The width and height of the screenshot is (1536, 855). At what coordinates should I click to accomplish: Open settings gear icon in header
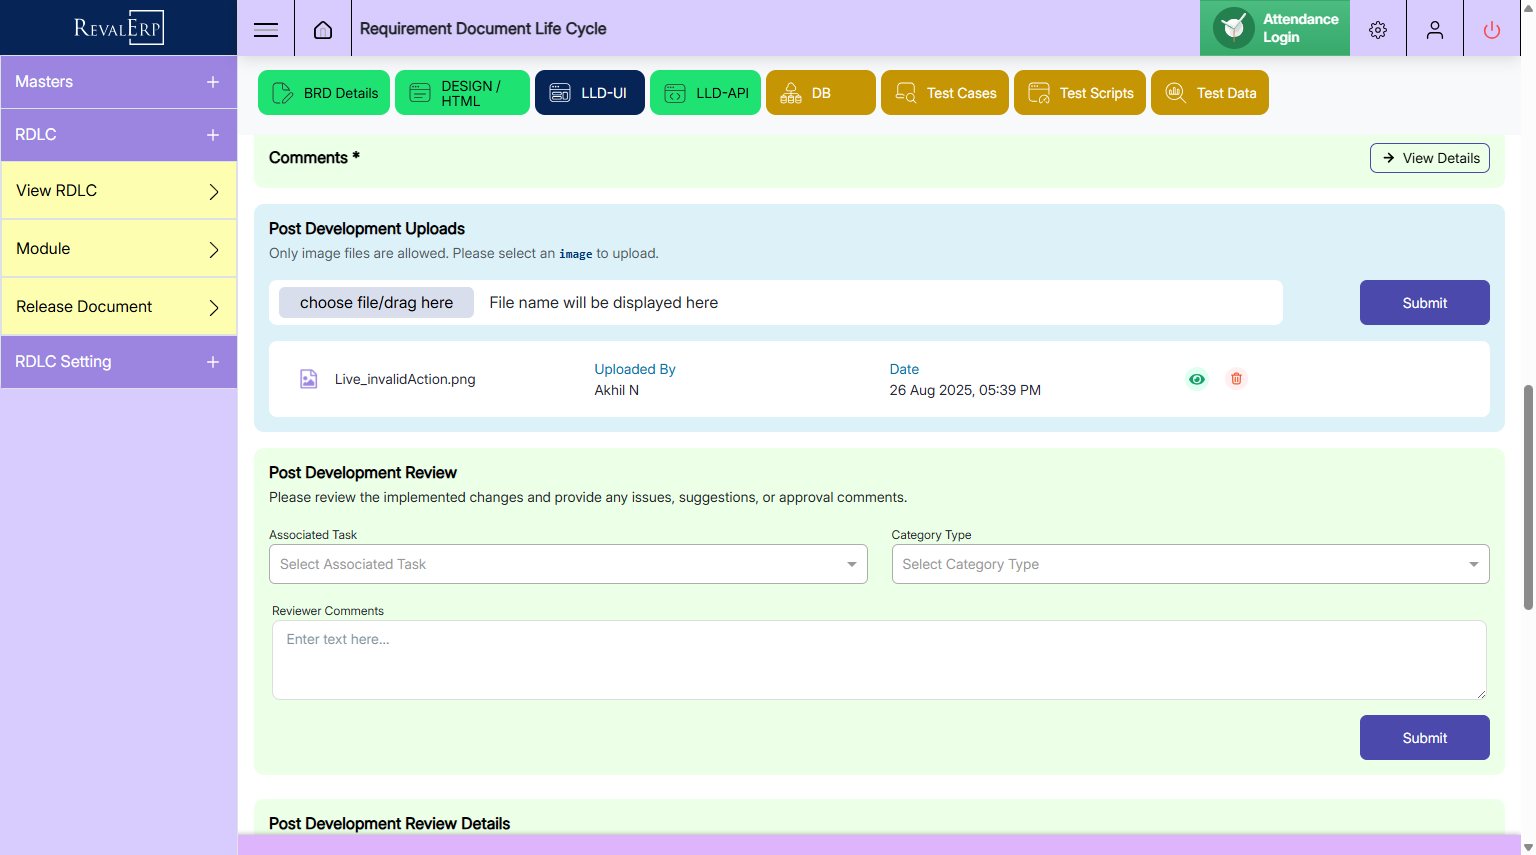point(1378,30)
